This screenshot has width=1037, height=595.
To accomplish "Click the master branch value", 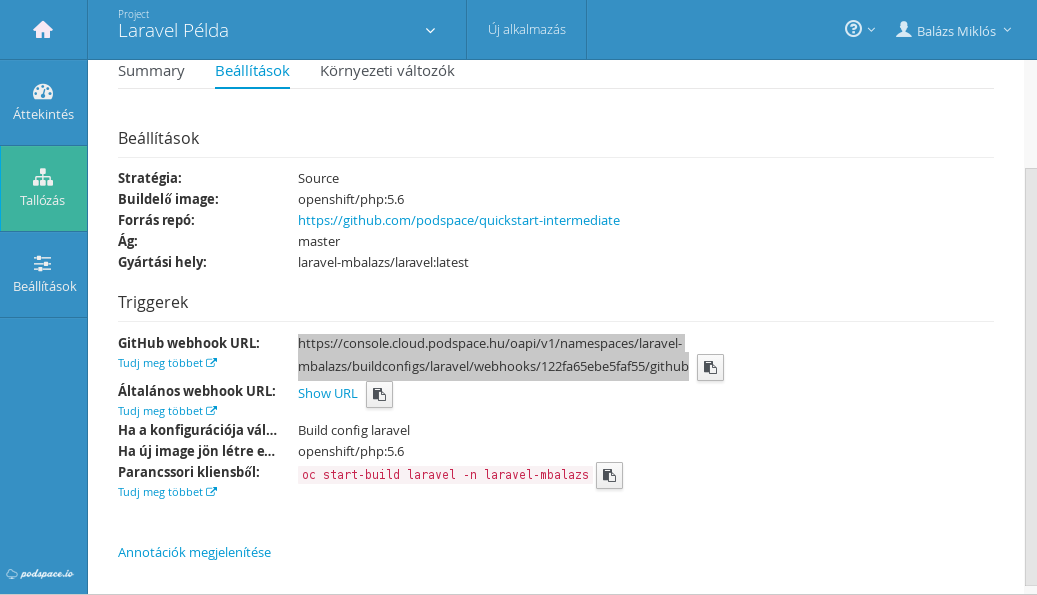I will point(319,242).
